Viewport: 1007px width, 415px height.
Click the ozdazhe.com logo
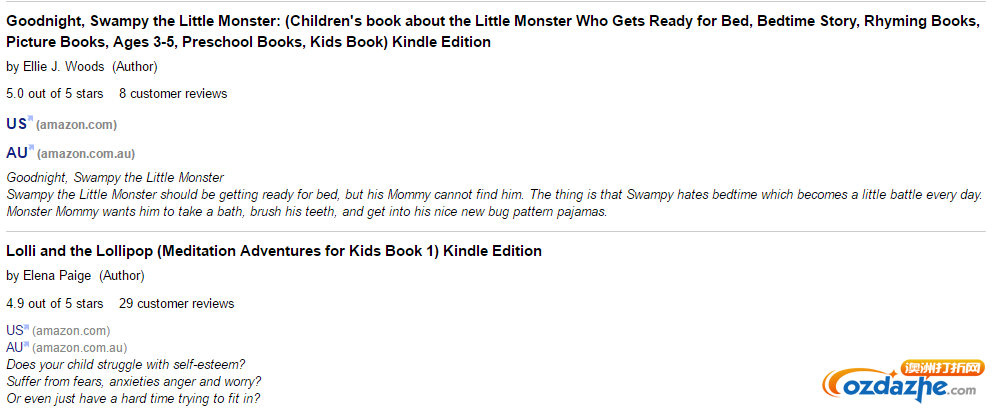[x=903, y=381]
